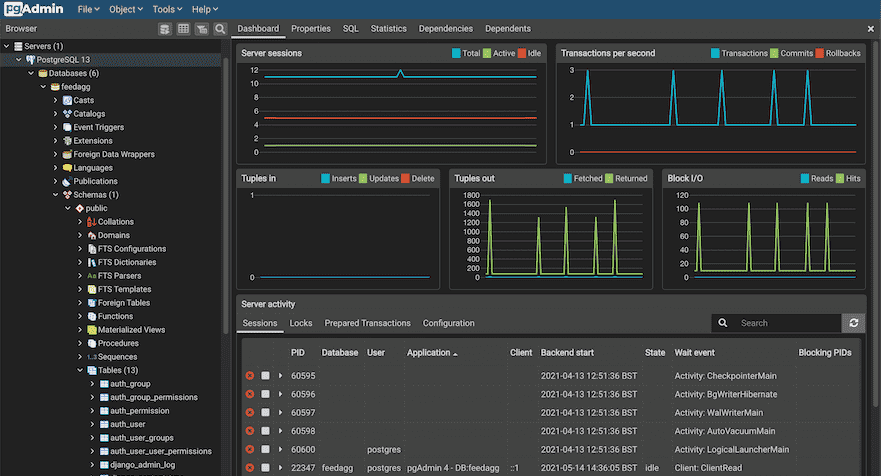Collapse the Tables (13) node

pos(80,370)
